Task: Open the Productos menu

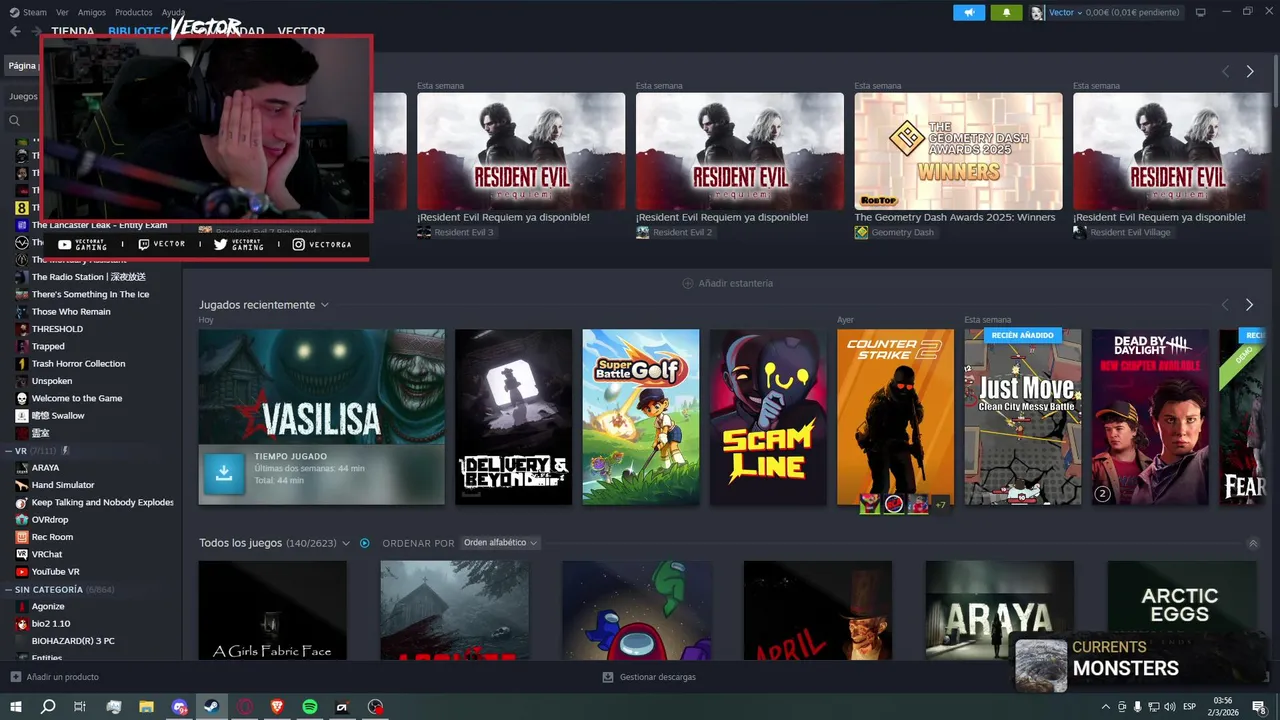Action: point(134,12)
